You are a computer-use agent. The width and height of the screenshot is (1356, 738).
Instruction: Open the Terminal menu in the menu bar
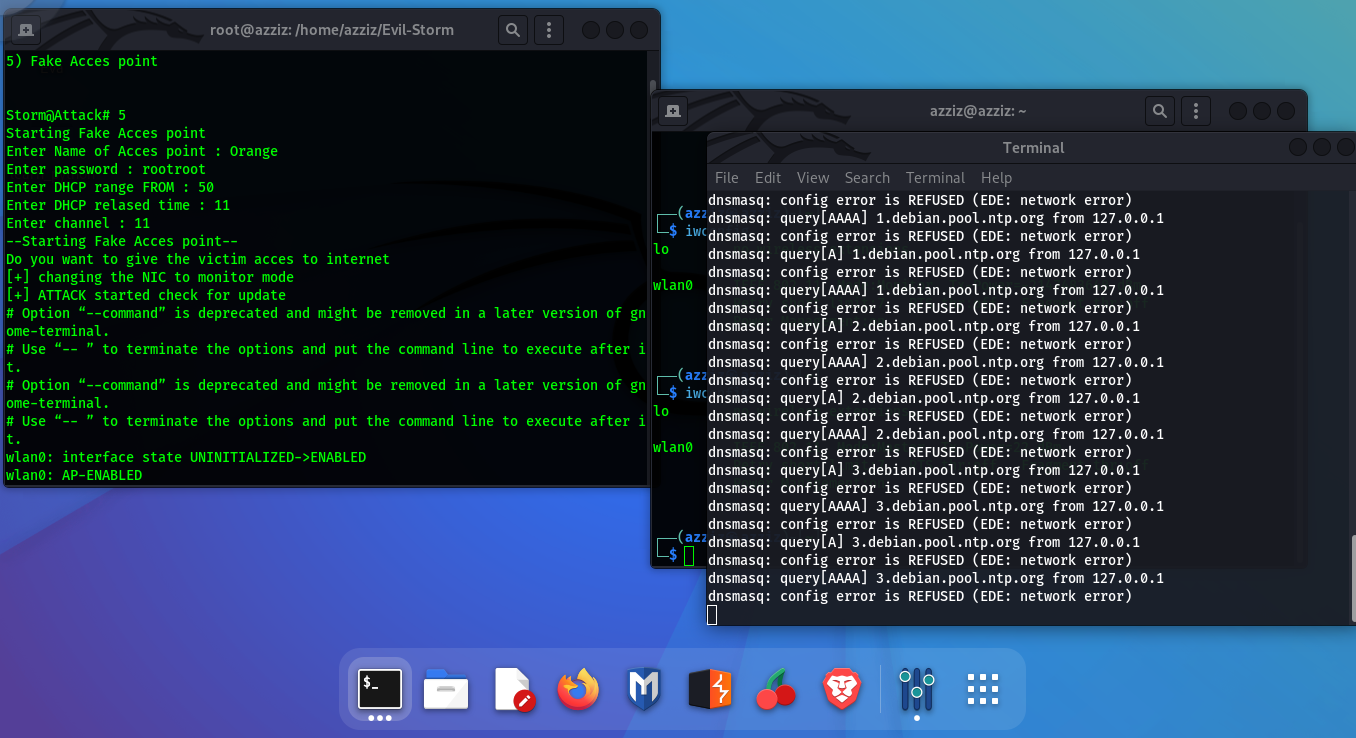click(x=934, y=177)
